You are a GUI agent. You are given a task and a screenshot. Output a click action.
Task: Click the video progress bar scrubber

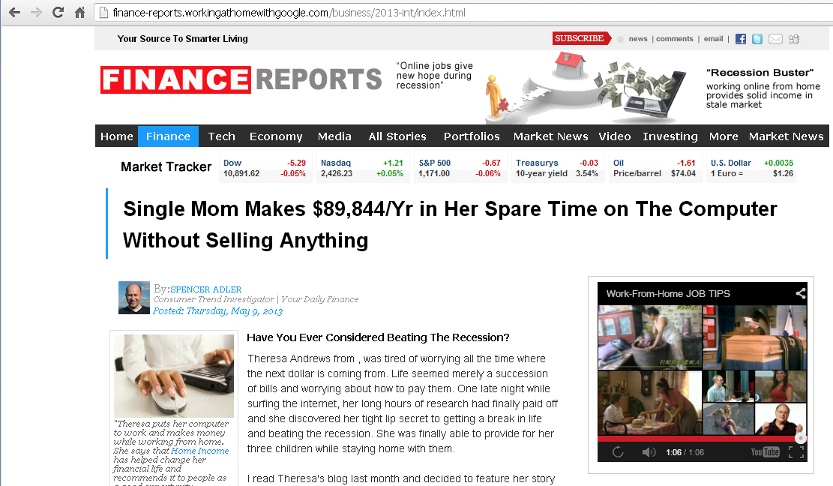[x=801, y=438]
